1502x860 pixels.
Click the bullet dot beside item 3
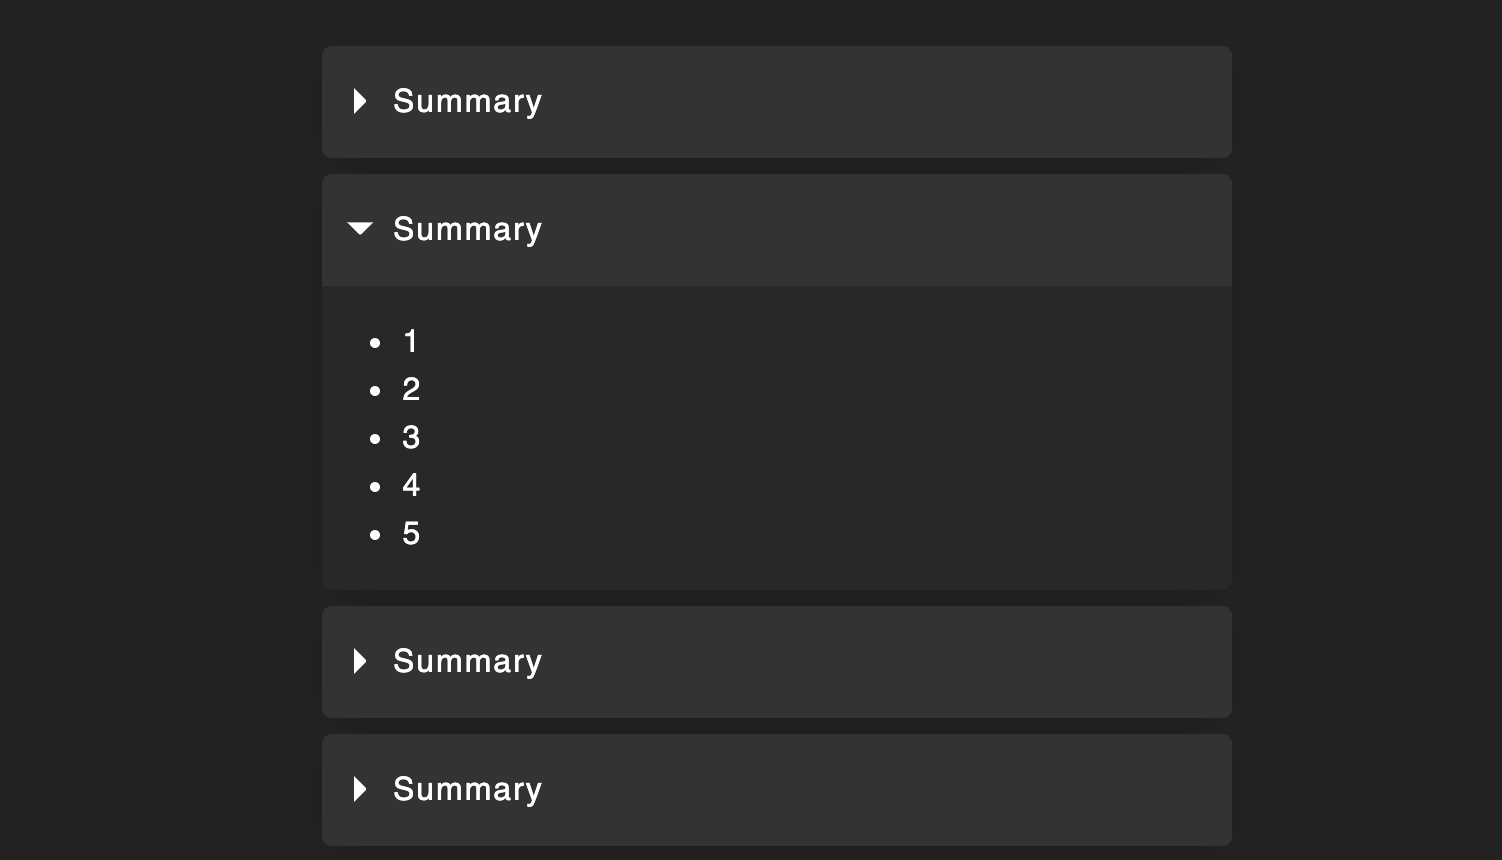375,439
